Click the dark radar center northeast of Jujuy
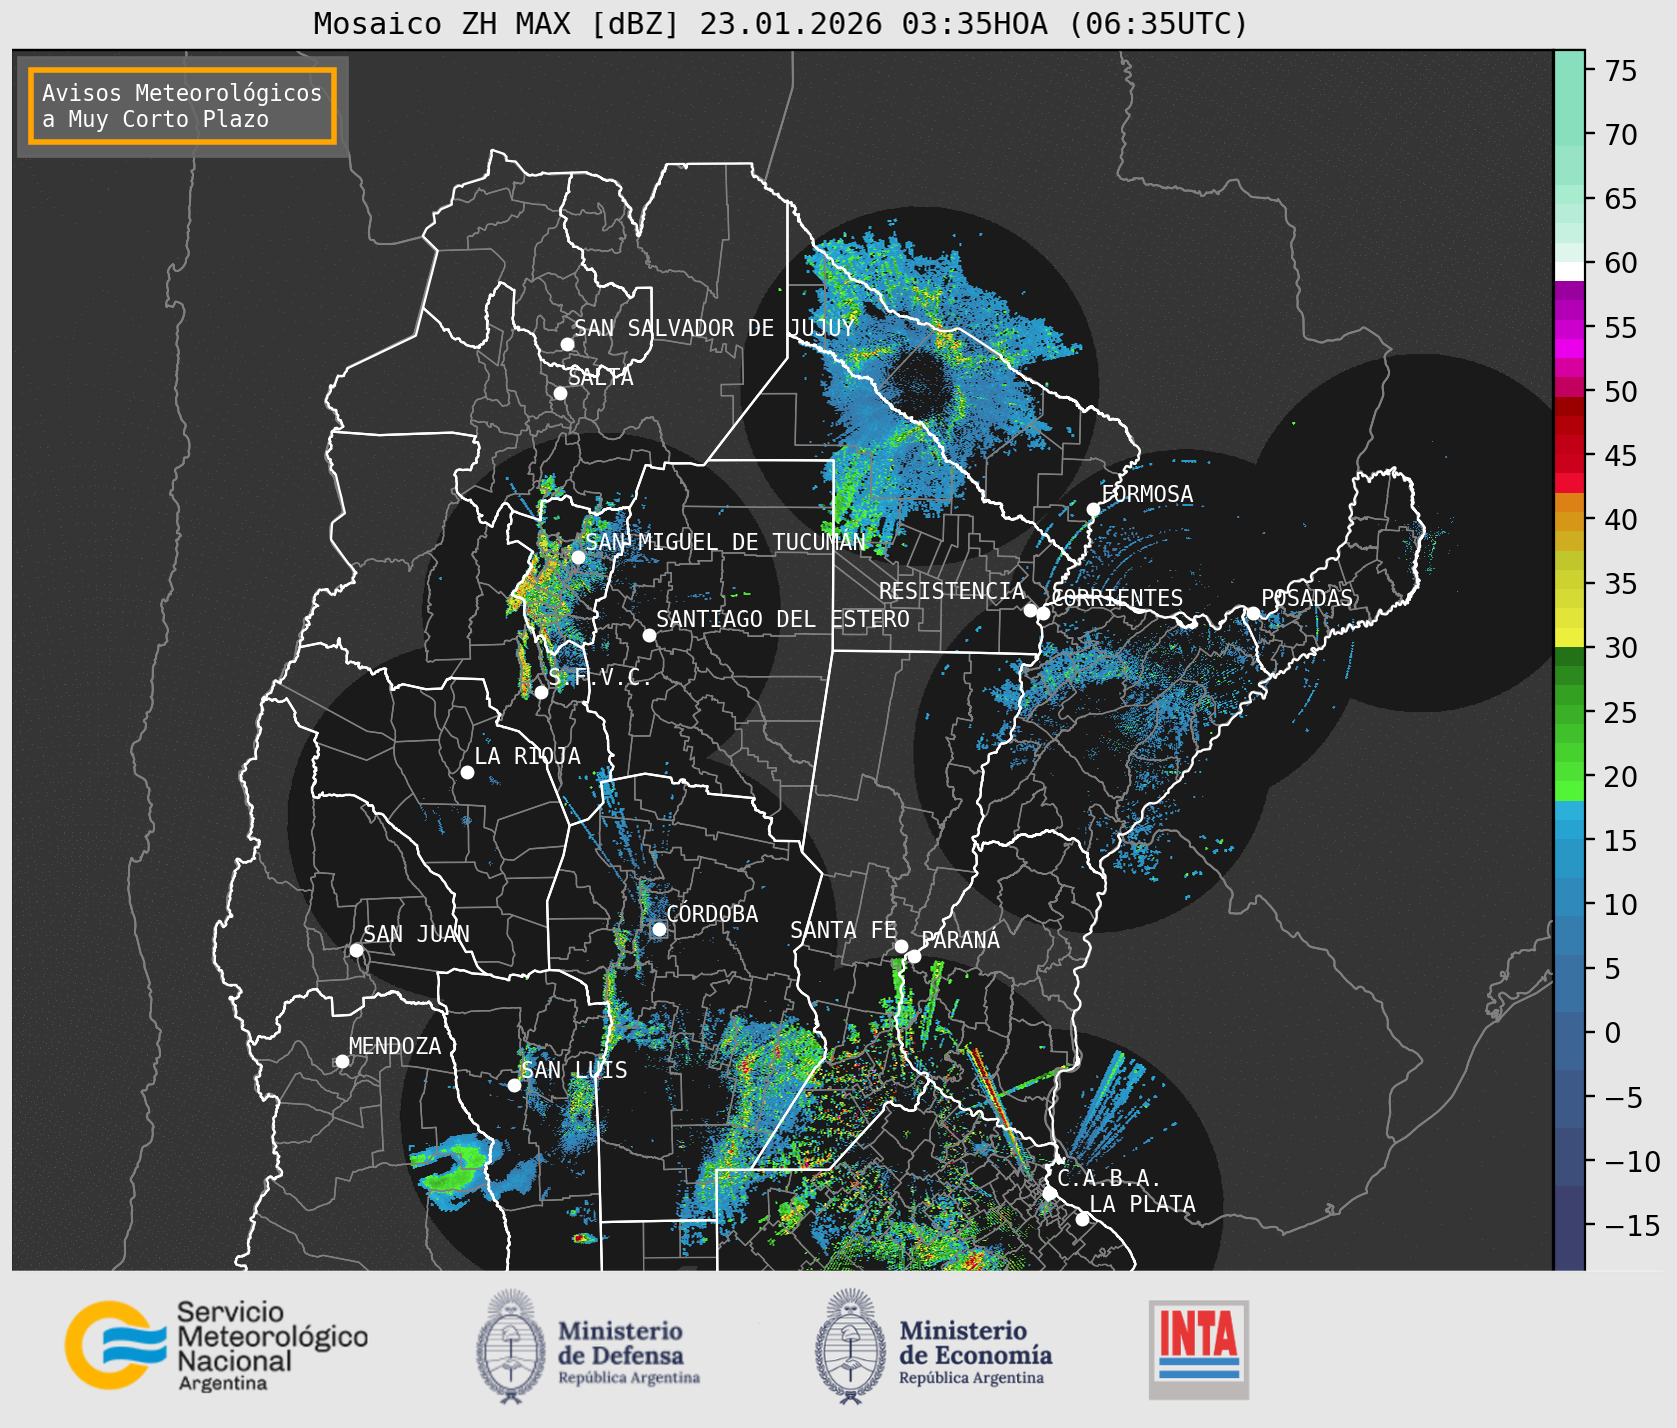Viewport: 1677px width, 1428px height. (x=920, y=385)
